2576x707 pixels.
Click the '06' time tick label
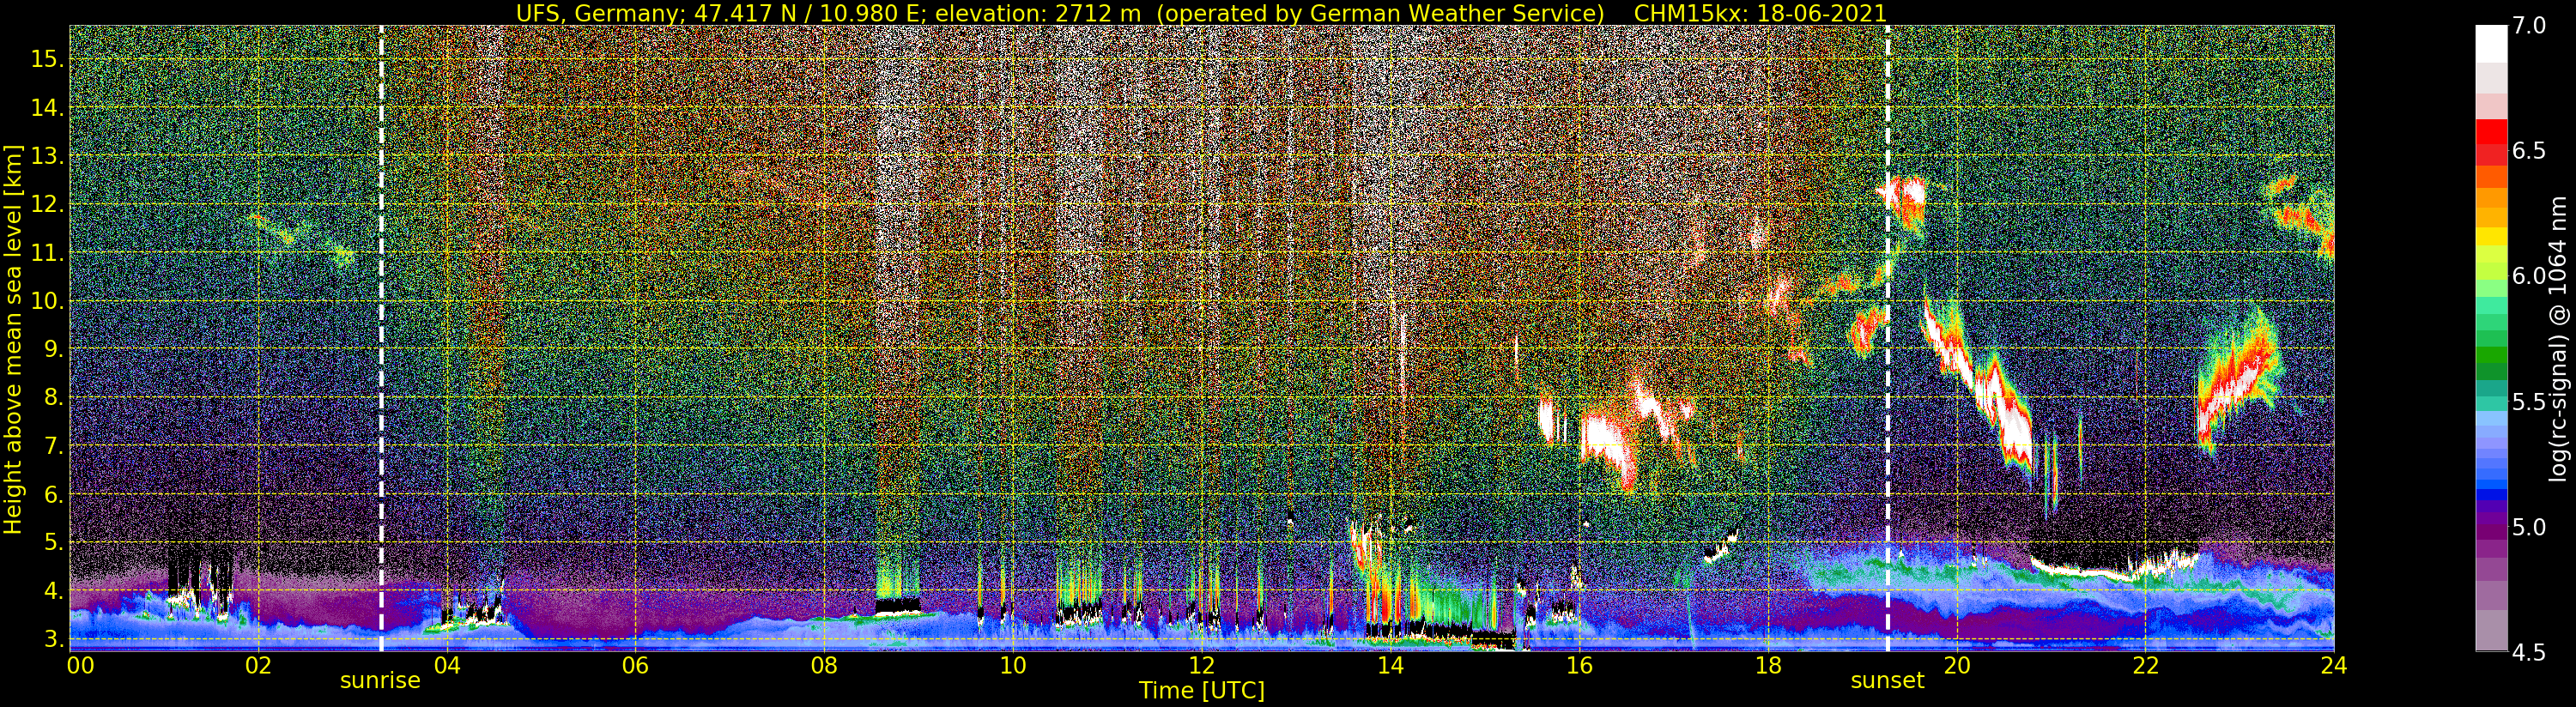tap(636, 666)
